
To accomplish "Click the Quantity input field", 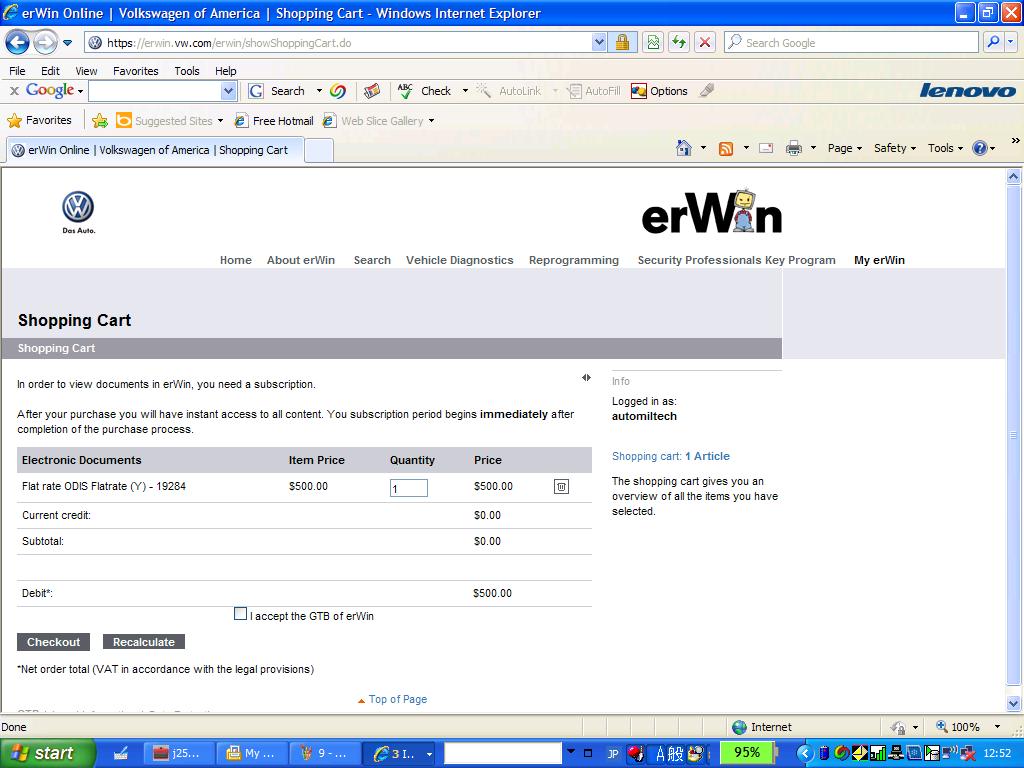I will point(409,488).
